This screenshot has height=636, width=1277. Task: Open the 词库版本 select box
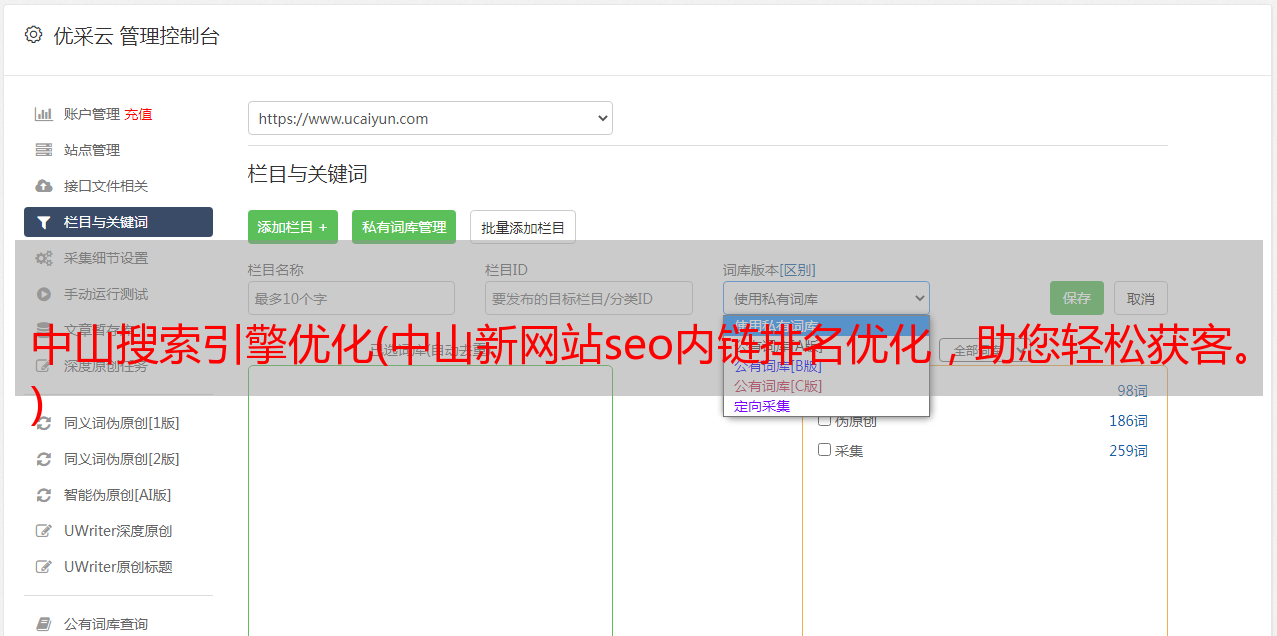click(826, 298)
